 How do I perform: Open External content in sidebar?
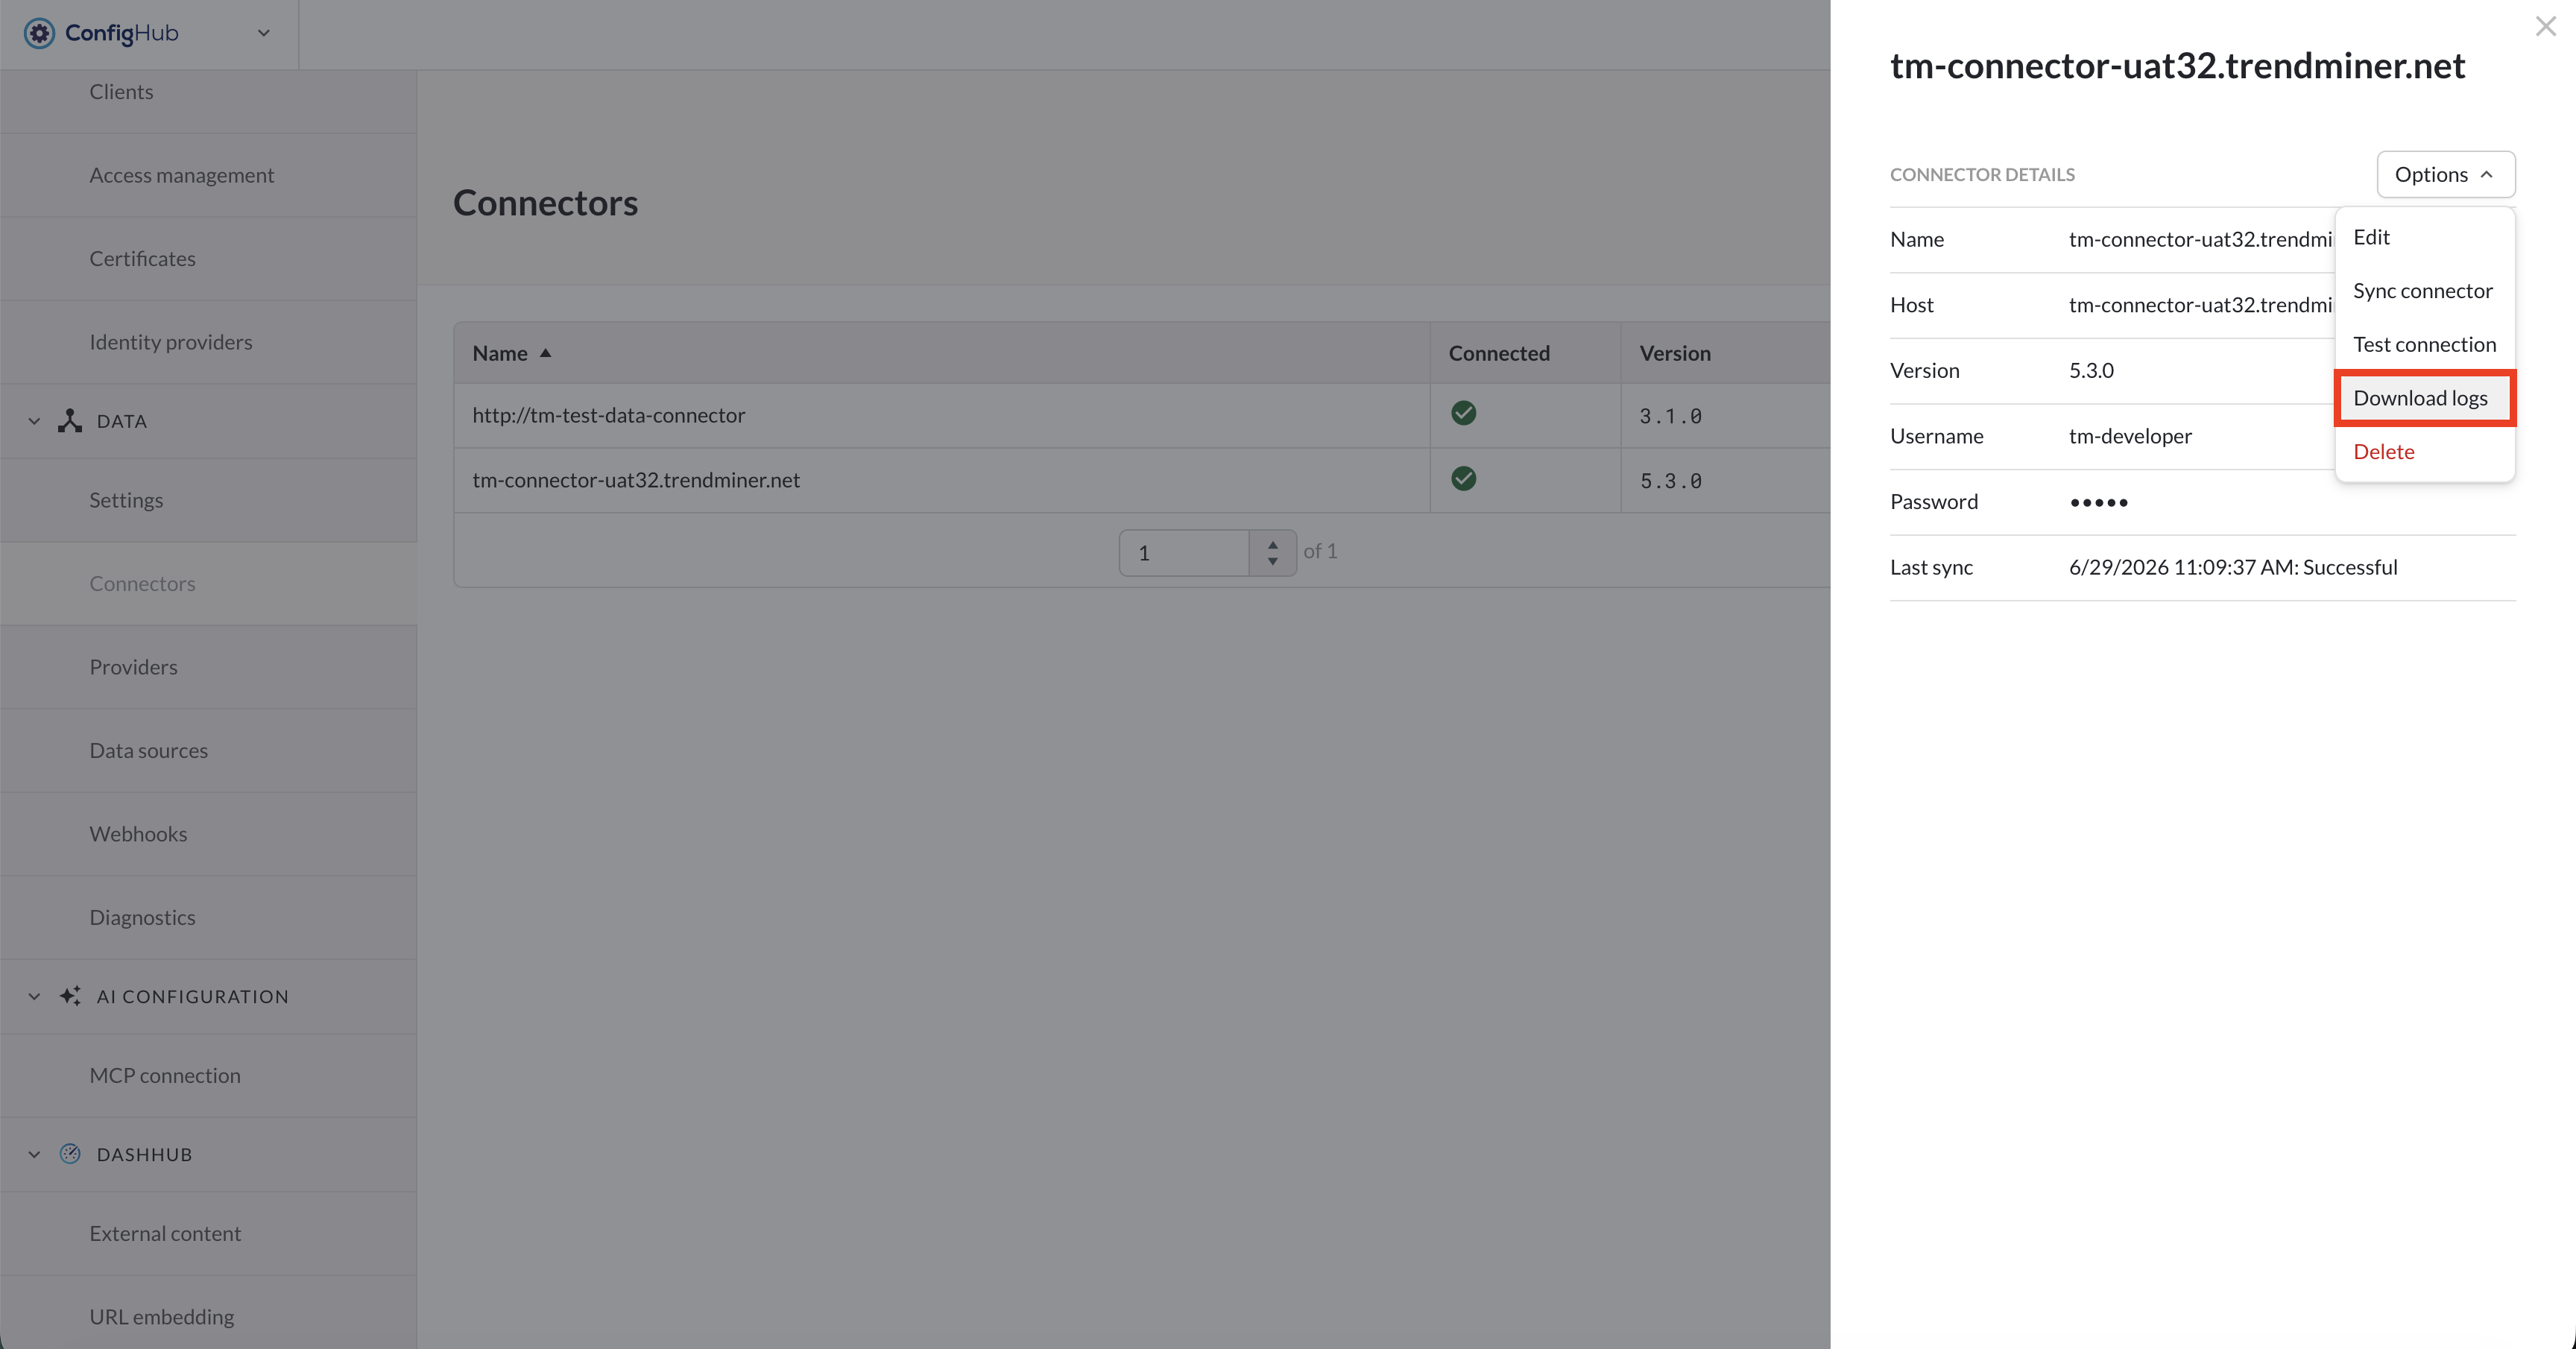(x=208, y=1234)
